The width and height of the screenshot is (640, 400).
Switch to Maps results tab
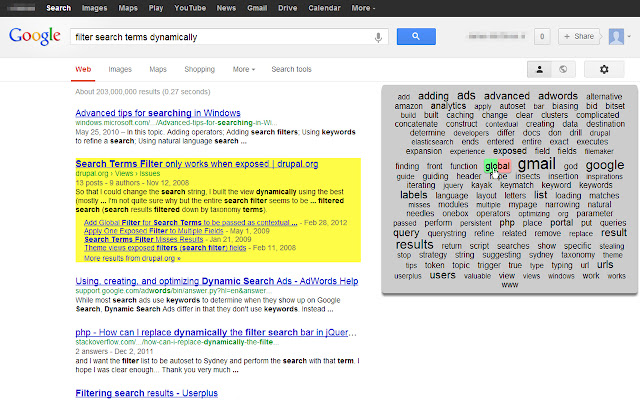(x=158, y=69)
